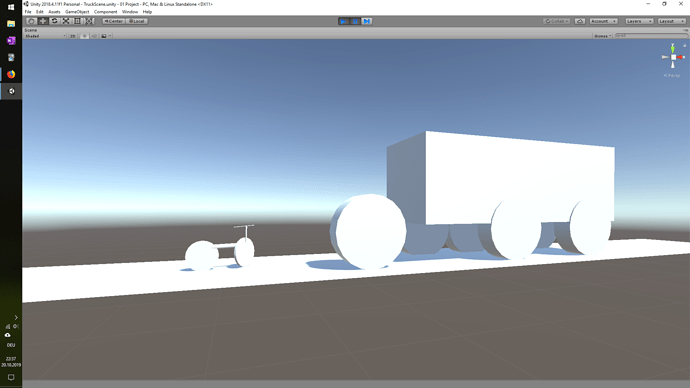This screenshot has height=388, width=690.
Task: Select the Rect Transform tool
Action: pyautogui.click(x=77, y=21)
